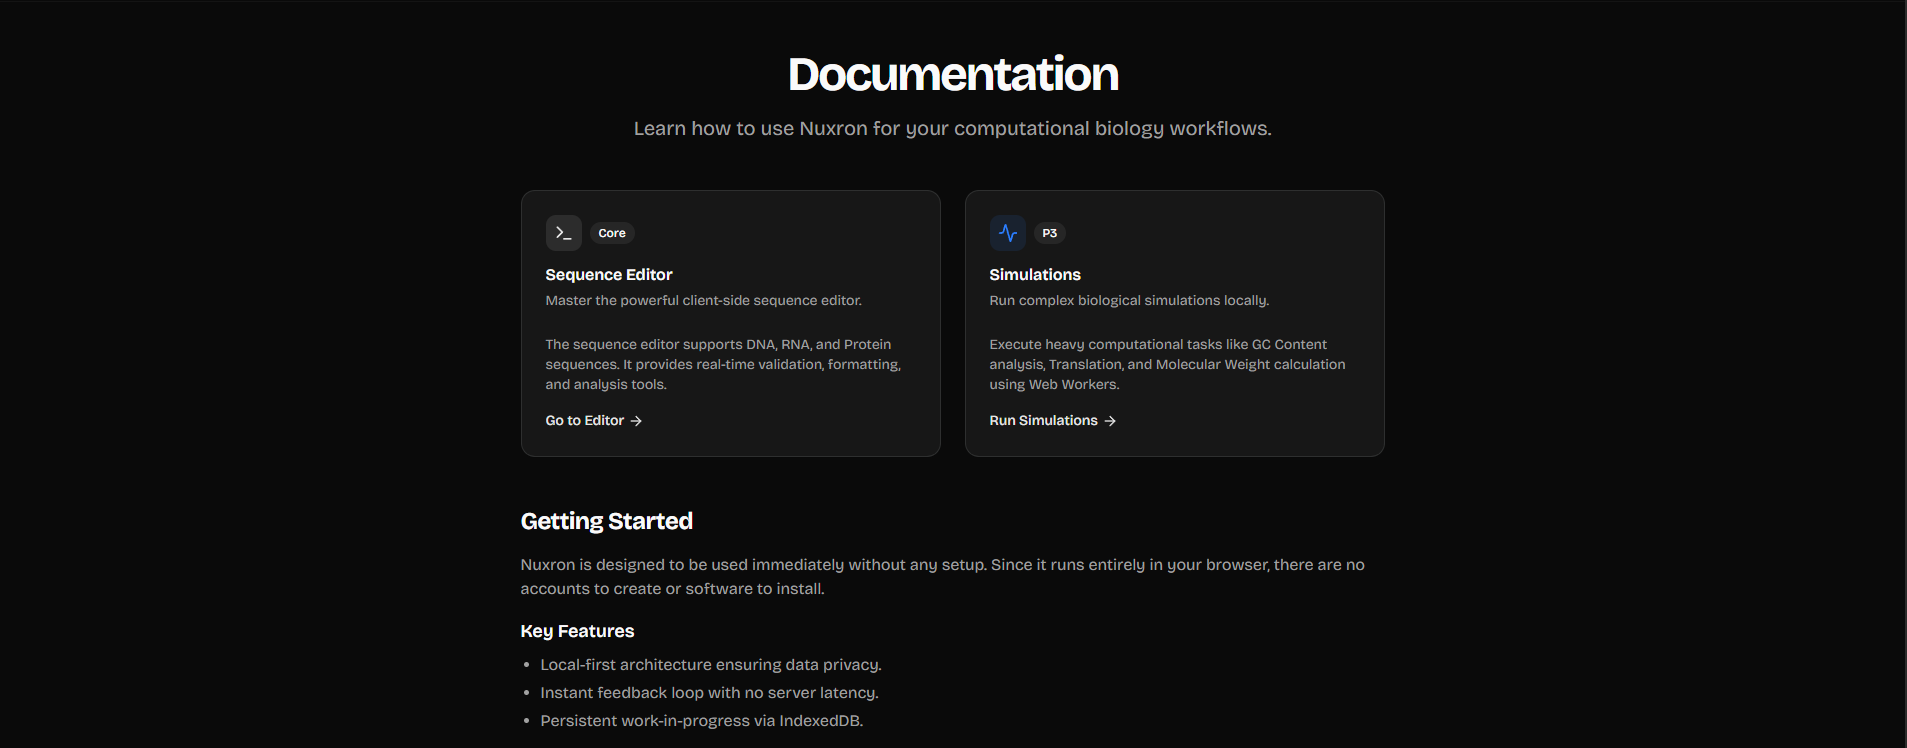The image size is (1907, 748).
Task: Click the paragraph starting 'The sequence editor supports DNA'
Action: (724, 365)
